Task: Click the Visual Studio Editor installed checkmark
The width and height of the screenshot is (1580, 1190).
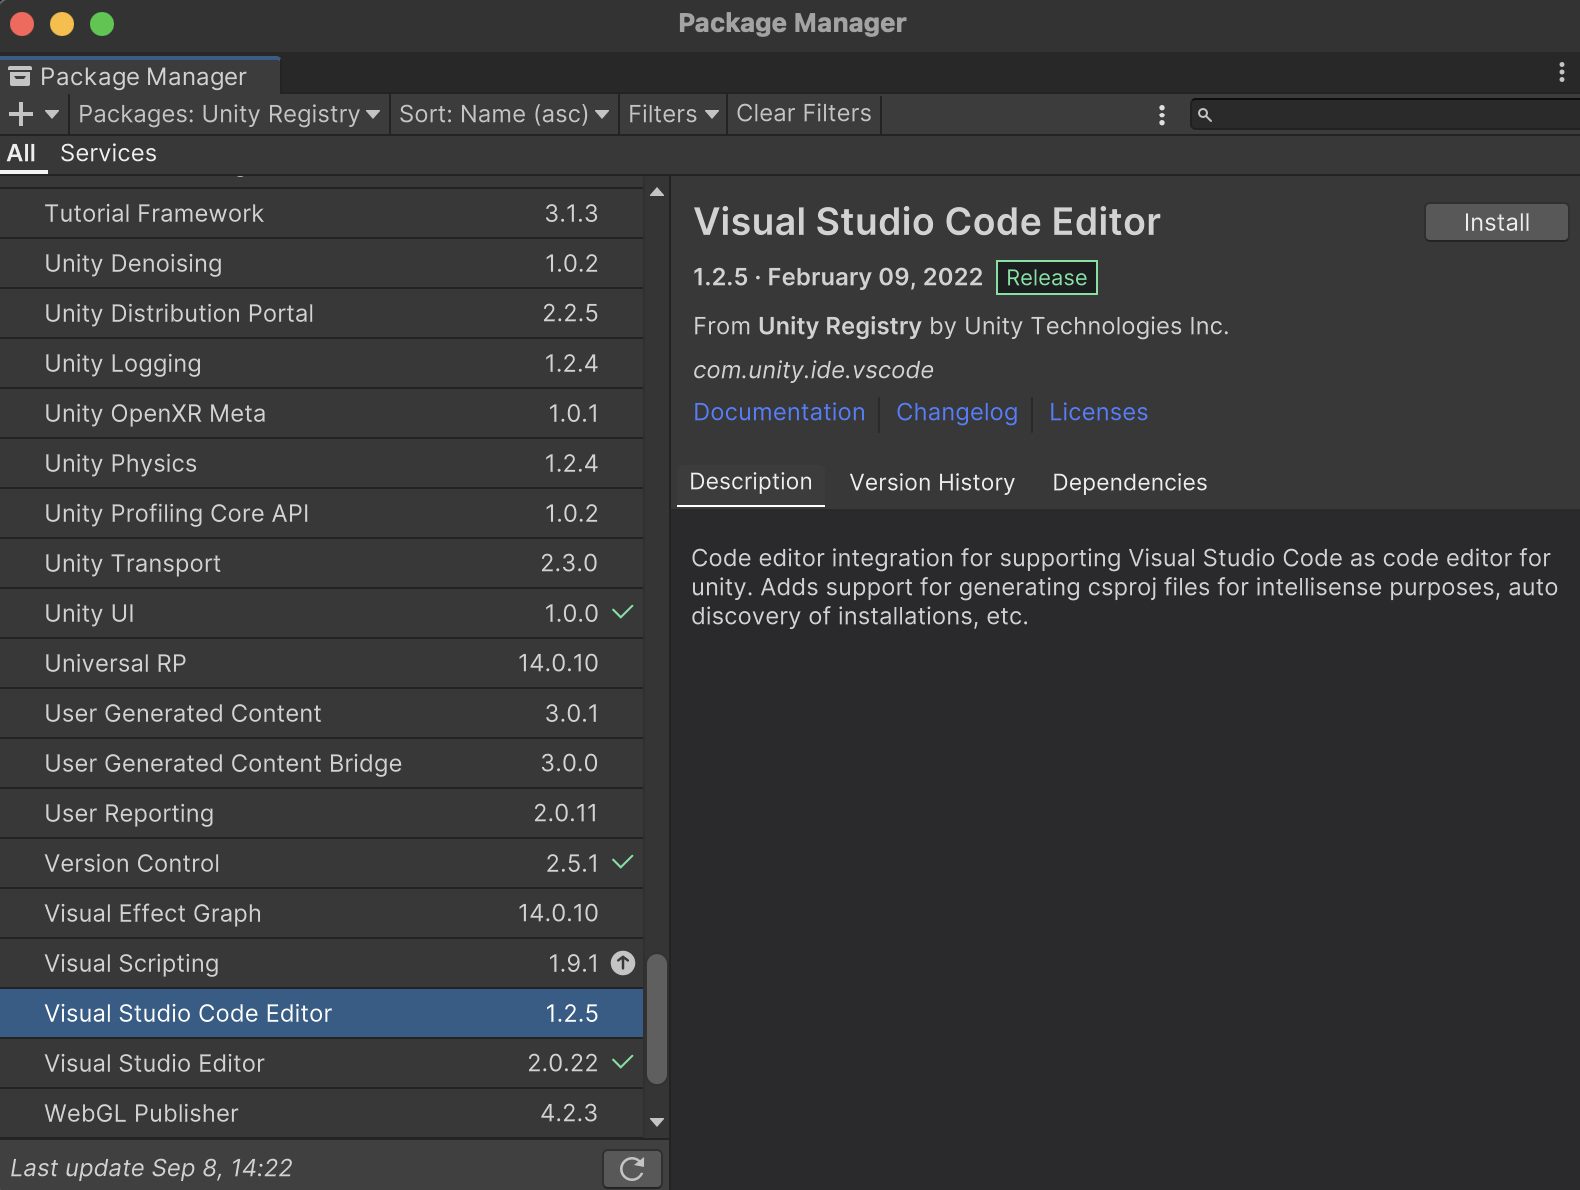Action: pyautogui.click(x=623, y=1062)
